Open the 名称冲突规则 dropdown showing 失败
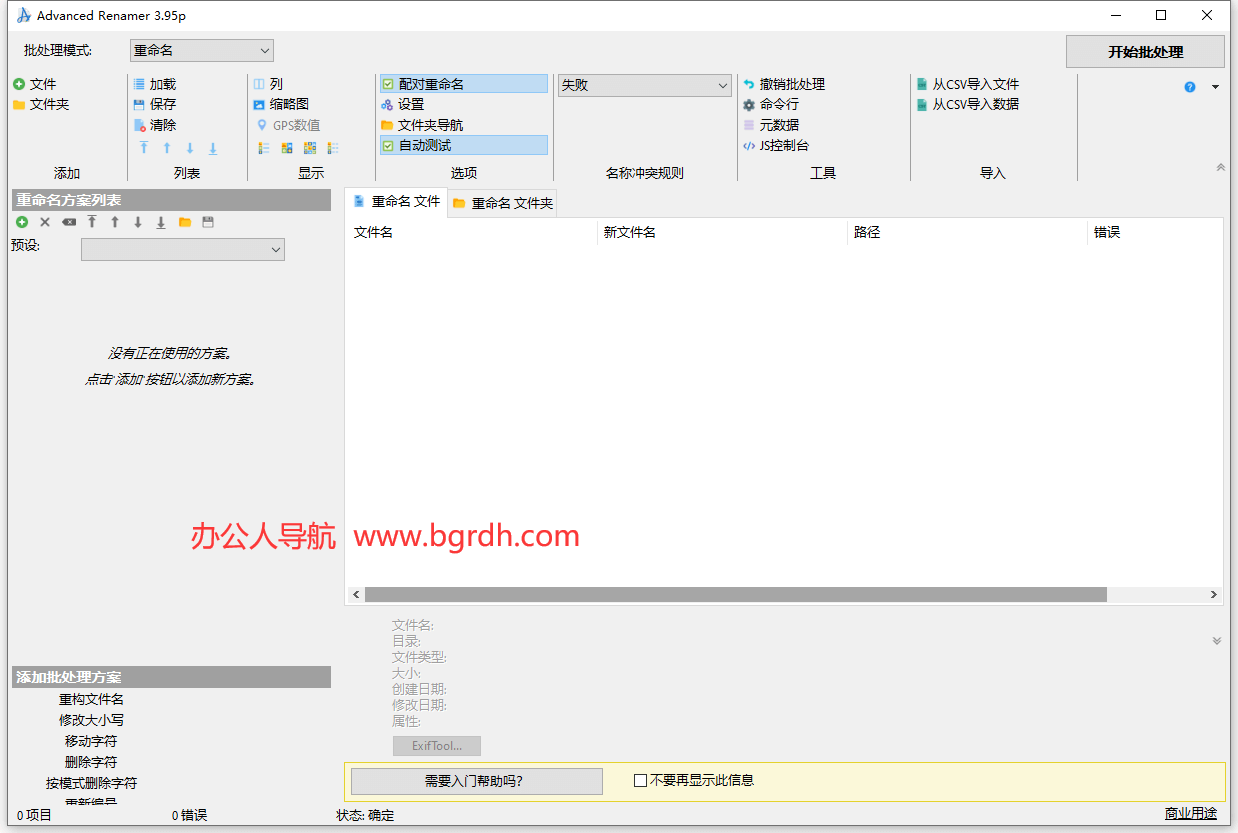 click(x=645, y=86)
